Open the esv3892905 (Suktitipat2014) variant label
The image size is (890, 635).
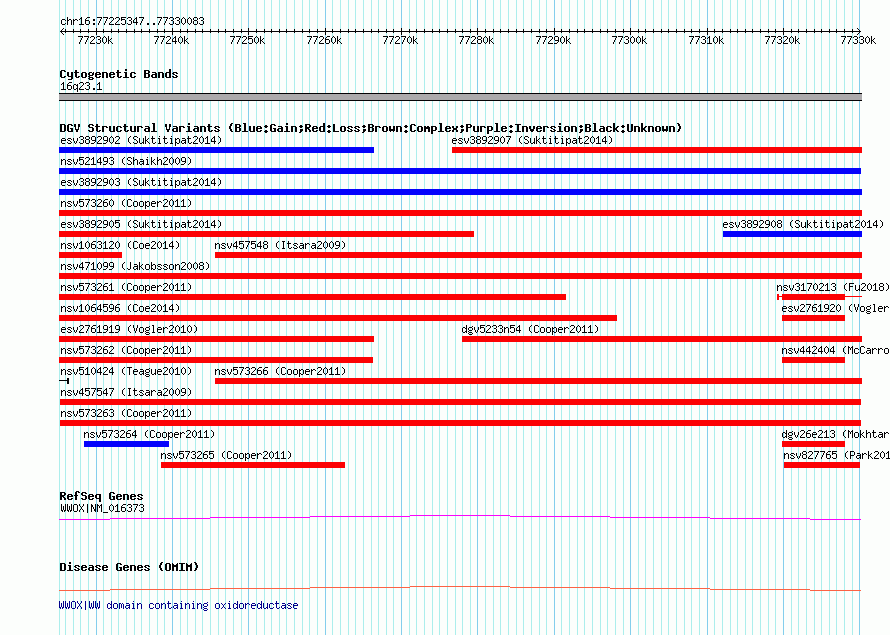[141, 224]
